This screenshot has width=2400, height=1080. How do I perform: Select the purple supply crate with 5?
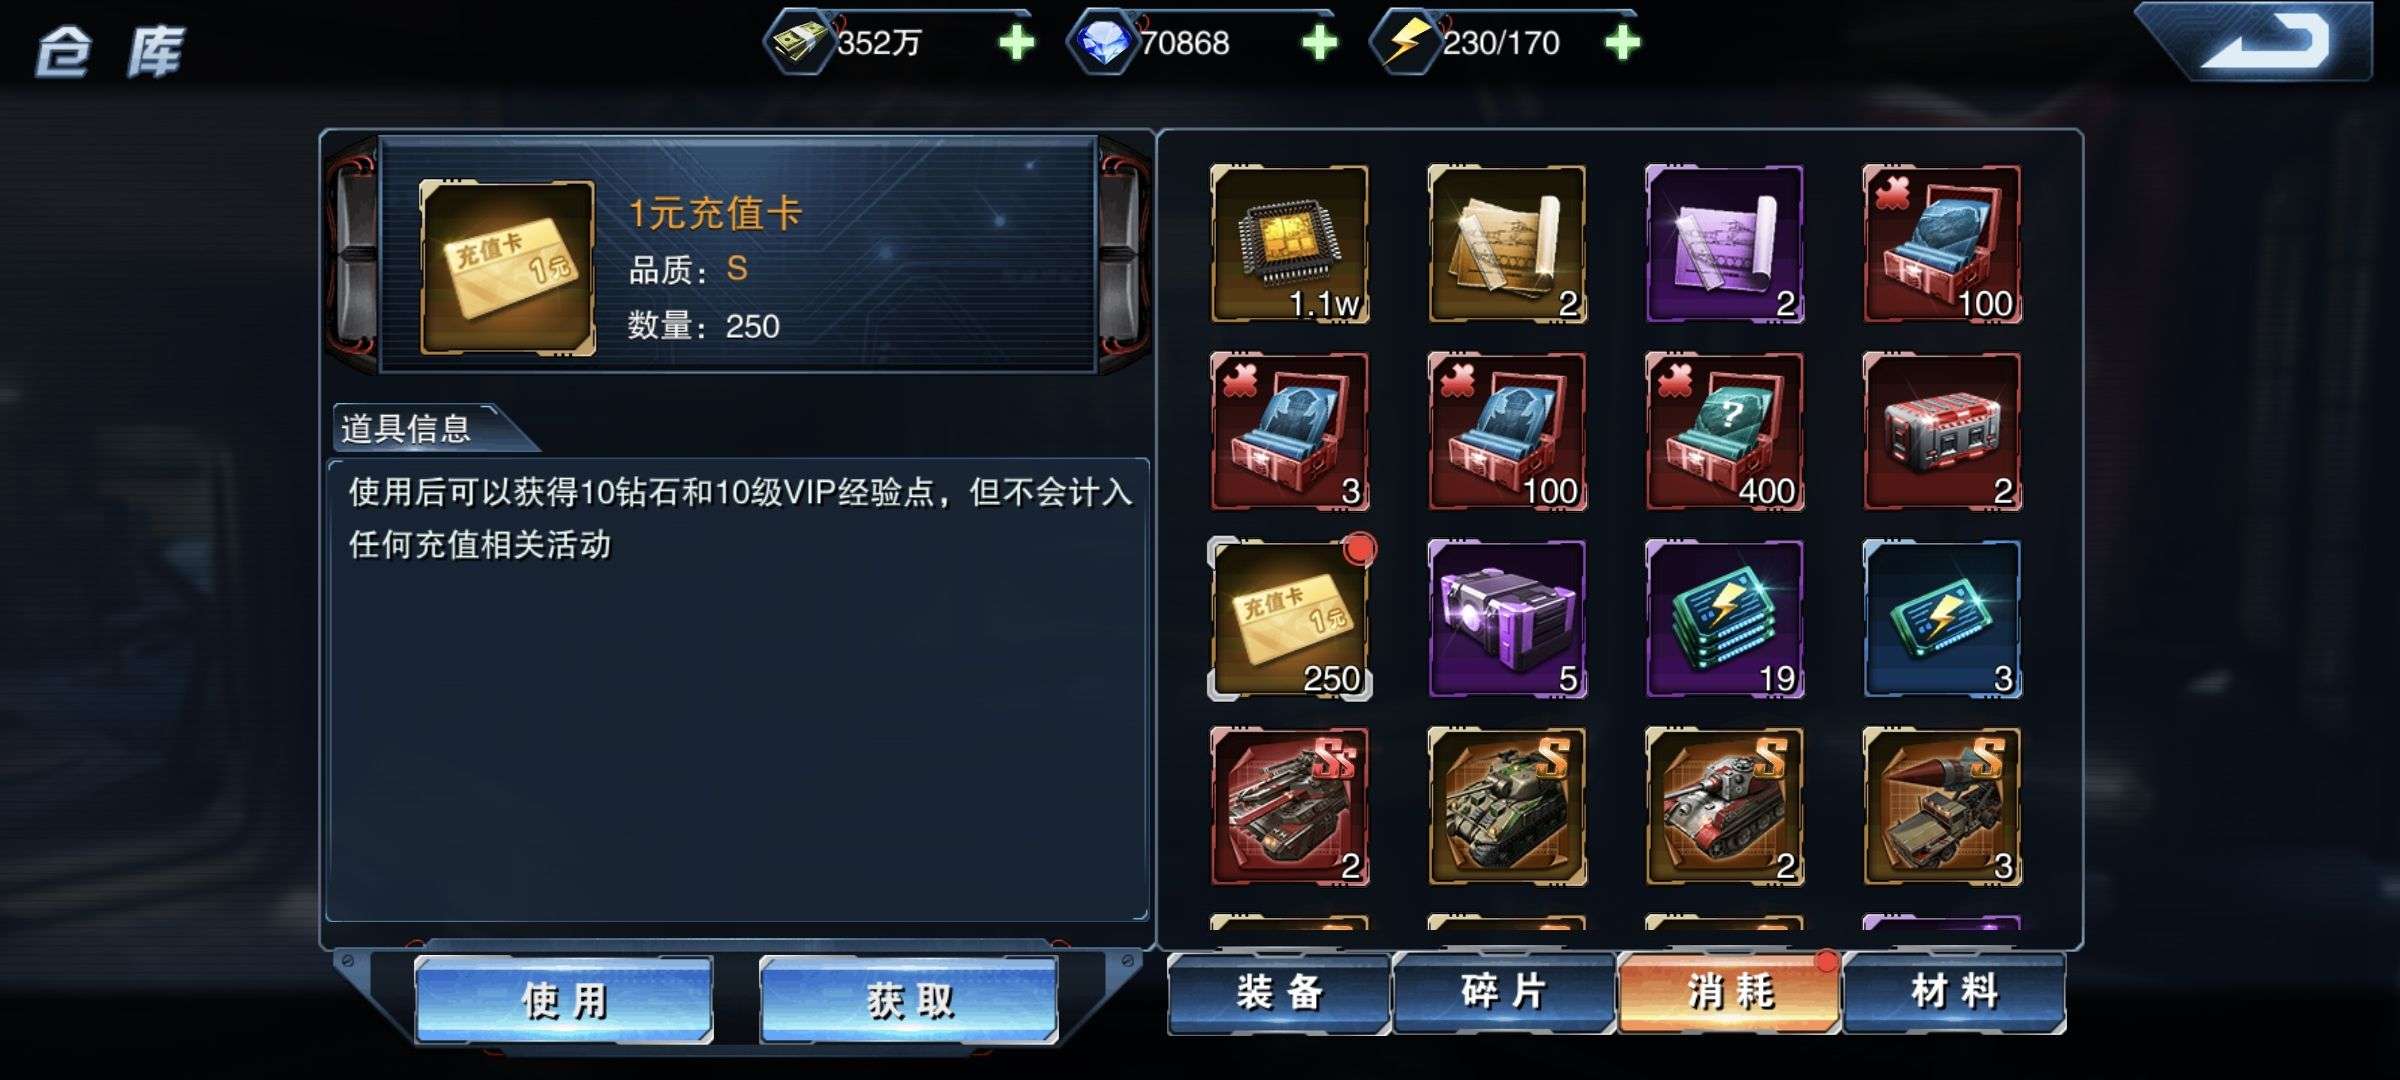(1507, 619)
